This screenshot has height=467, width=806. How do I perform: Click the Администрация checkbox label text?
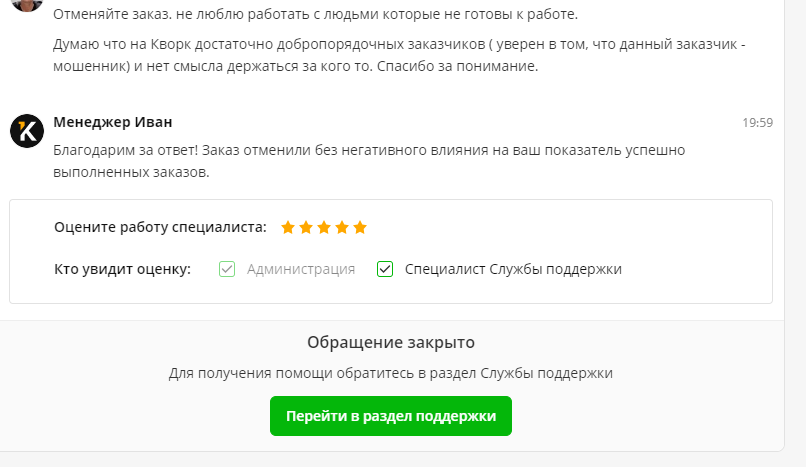point(301,269)
